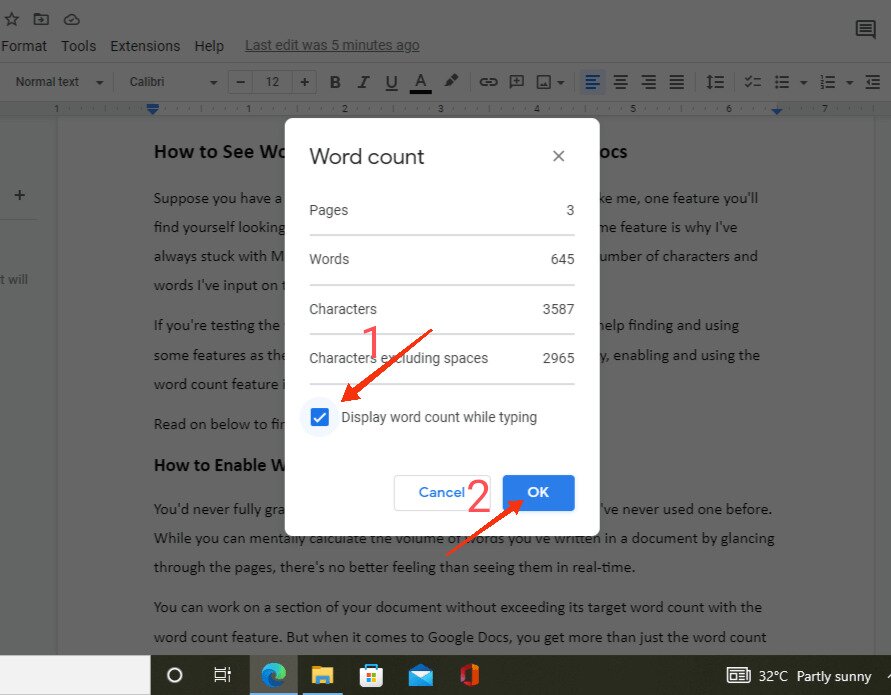
Task: Open the Format menu
Action: 24,46
